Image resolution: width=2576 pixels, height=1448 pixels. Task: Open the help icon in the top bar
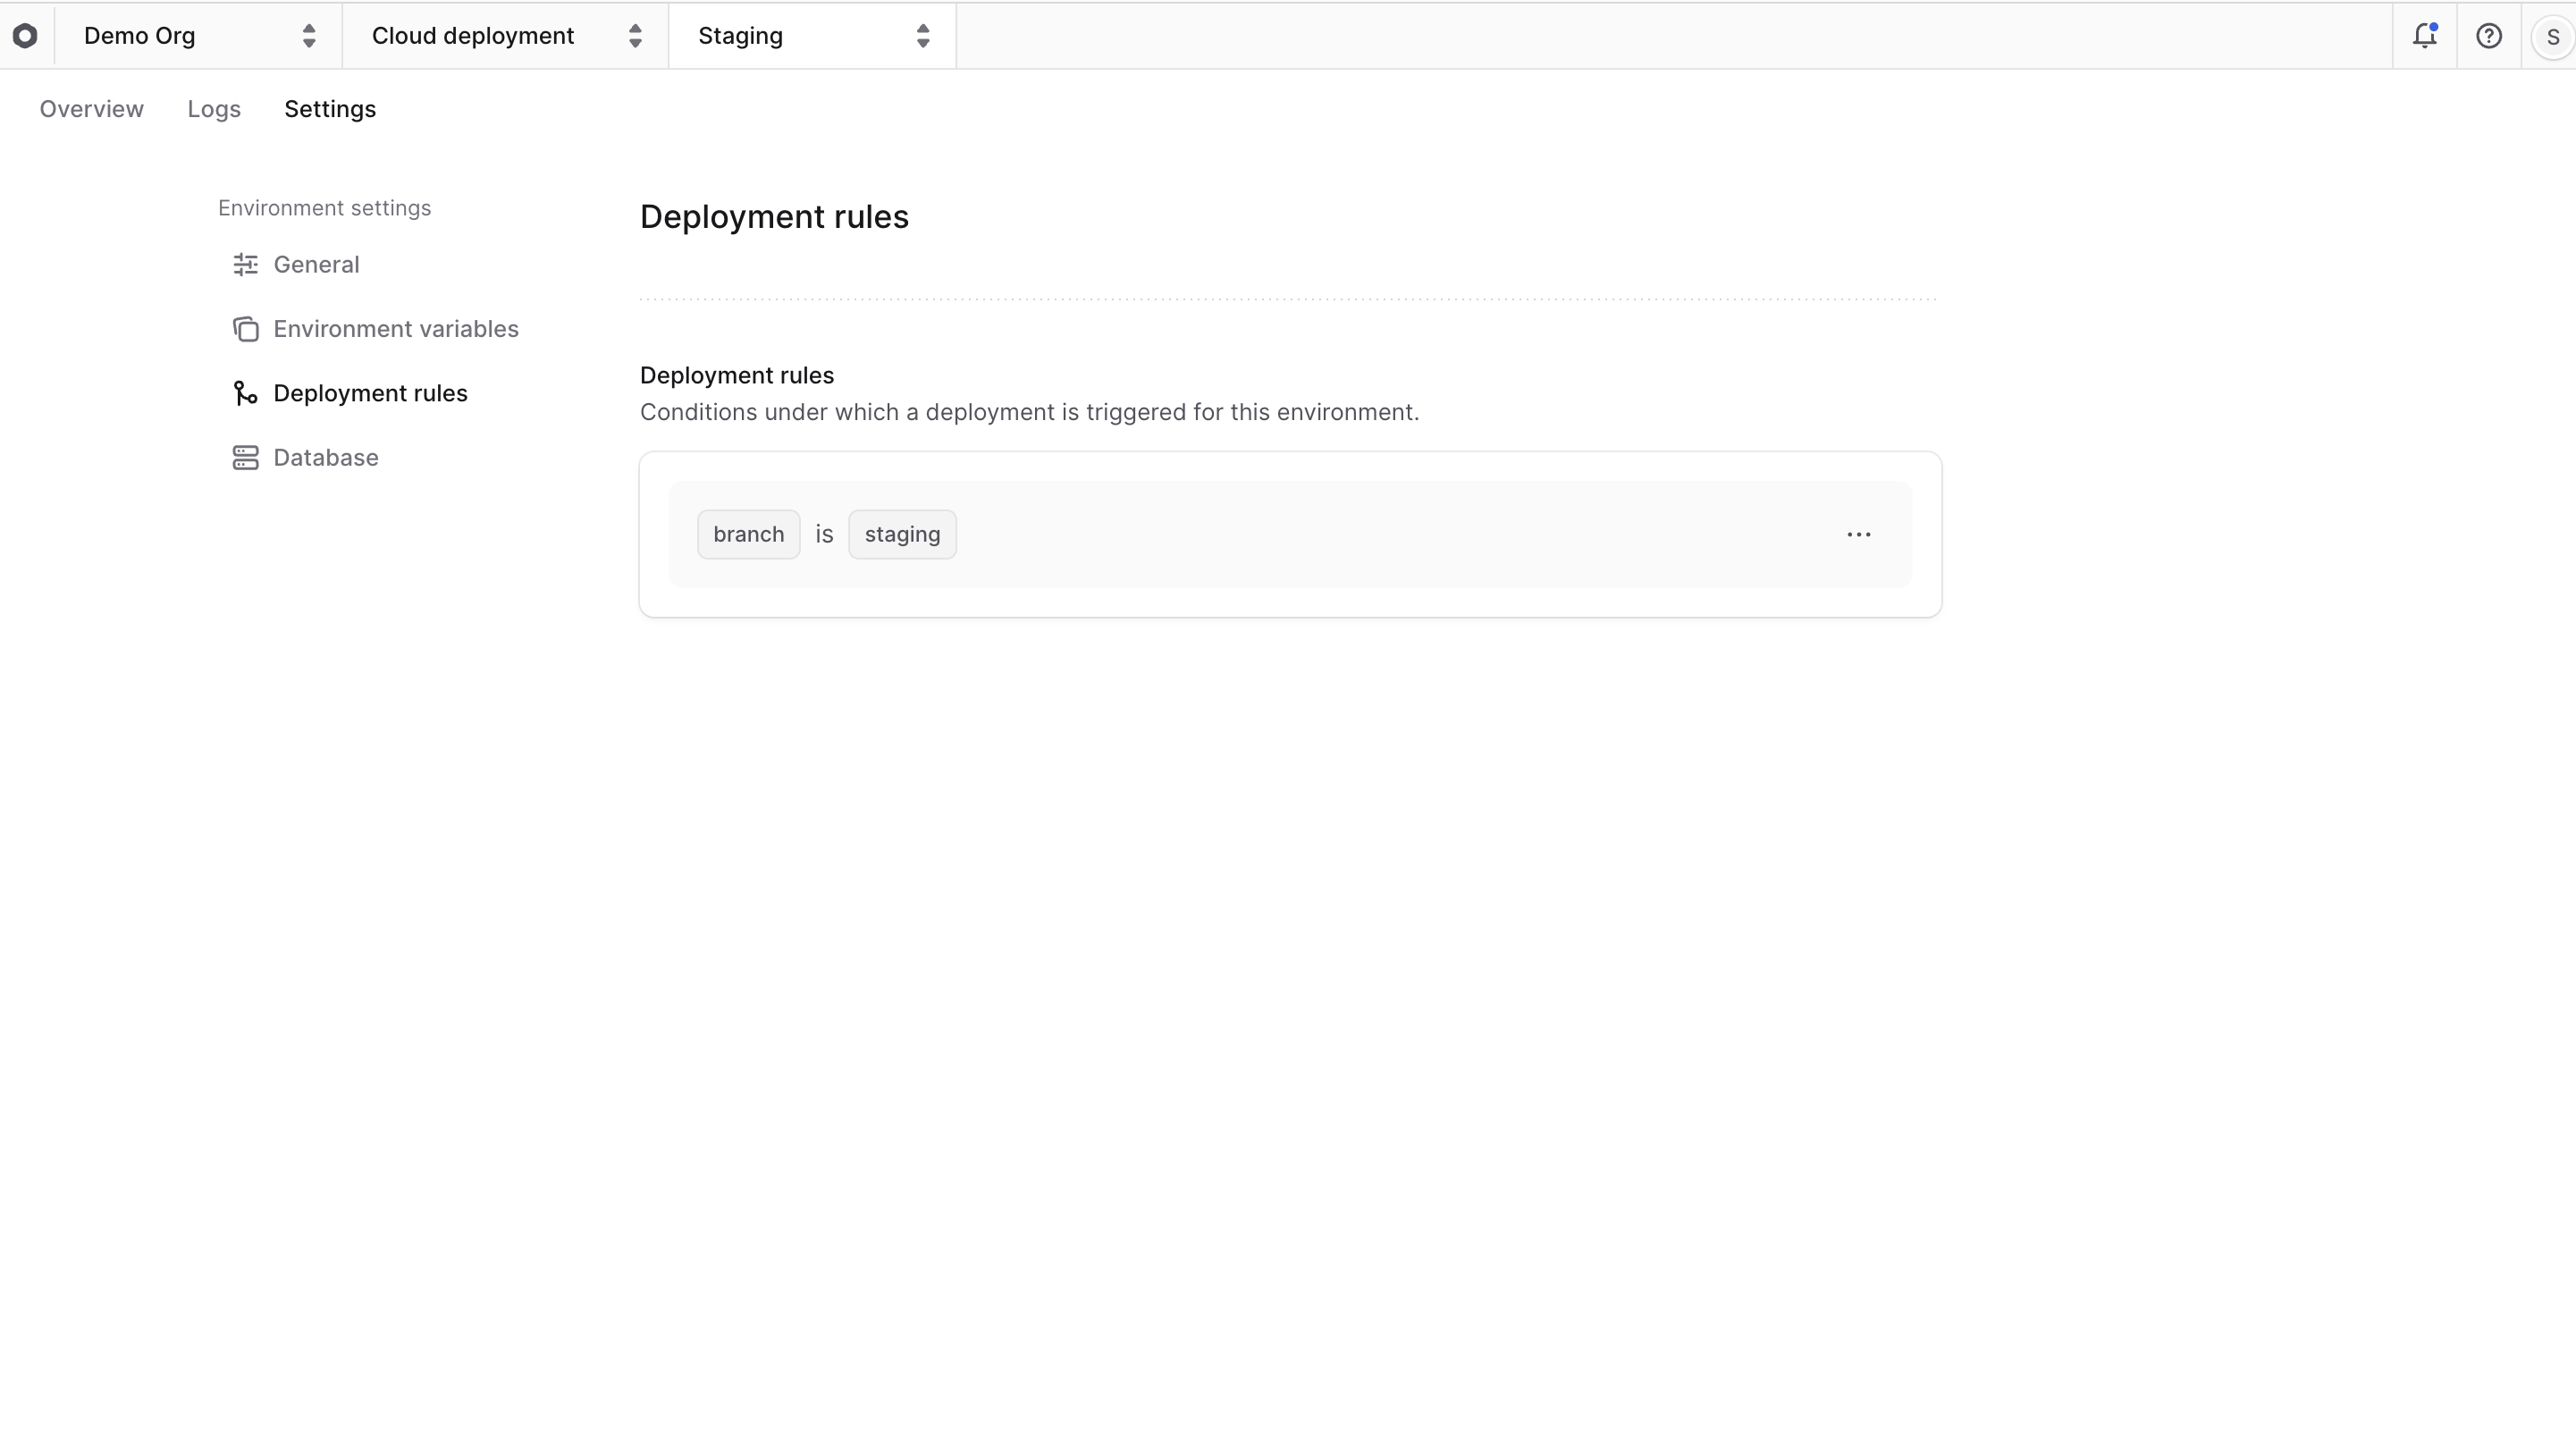2488,35
